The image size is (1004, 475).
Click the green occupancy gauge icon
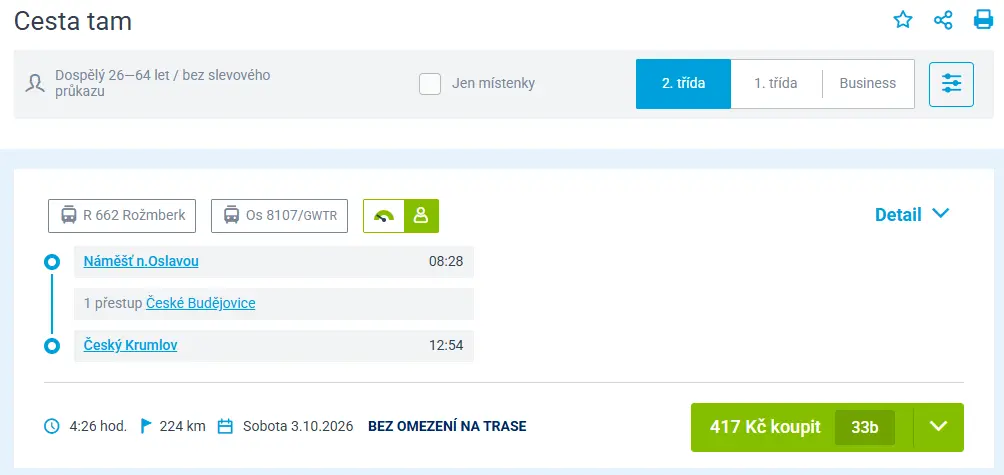coord(384,216)
